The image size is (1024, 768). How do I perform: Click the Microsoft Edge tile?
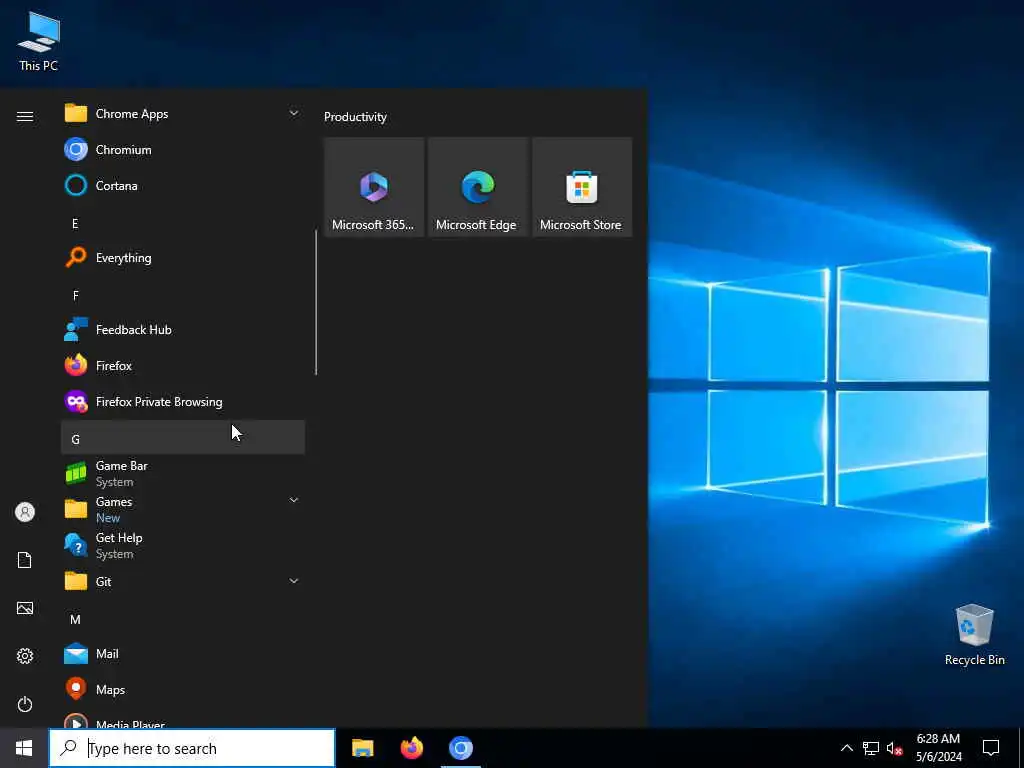[x=477, y=187]
